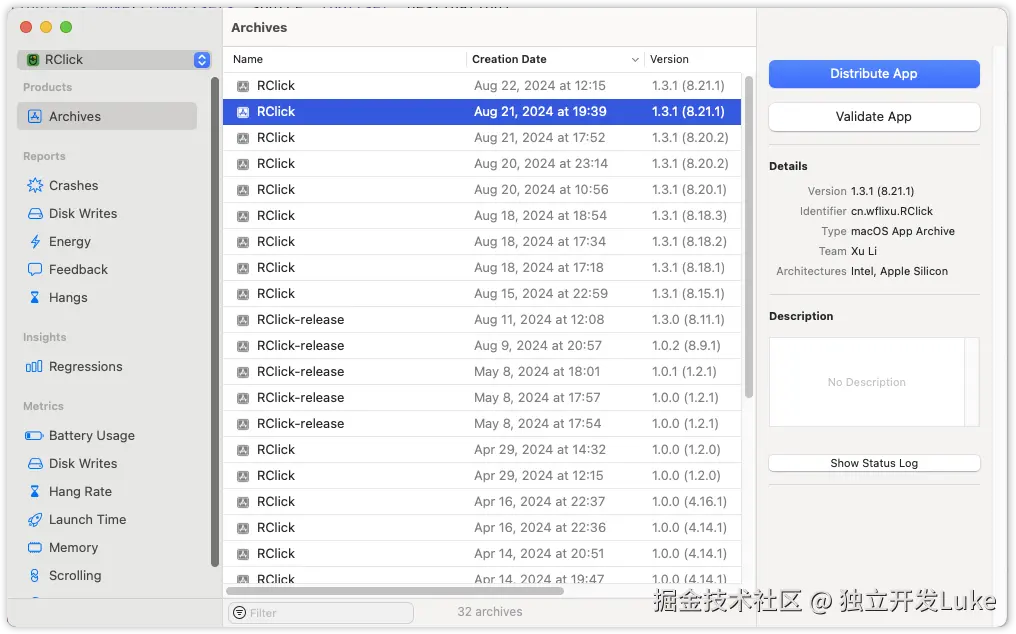The width and height of the screenshot is (1016, 634).
Task: Select RClick-release archive version 1.0.2 (8.9.1)
Action: point(481,346)
